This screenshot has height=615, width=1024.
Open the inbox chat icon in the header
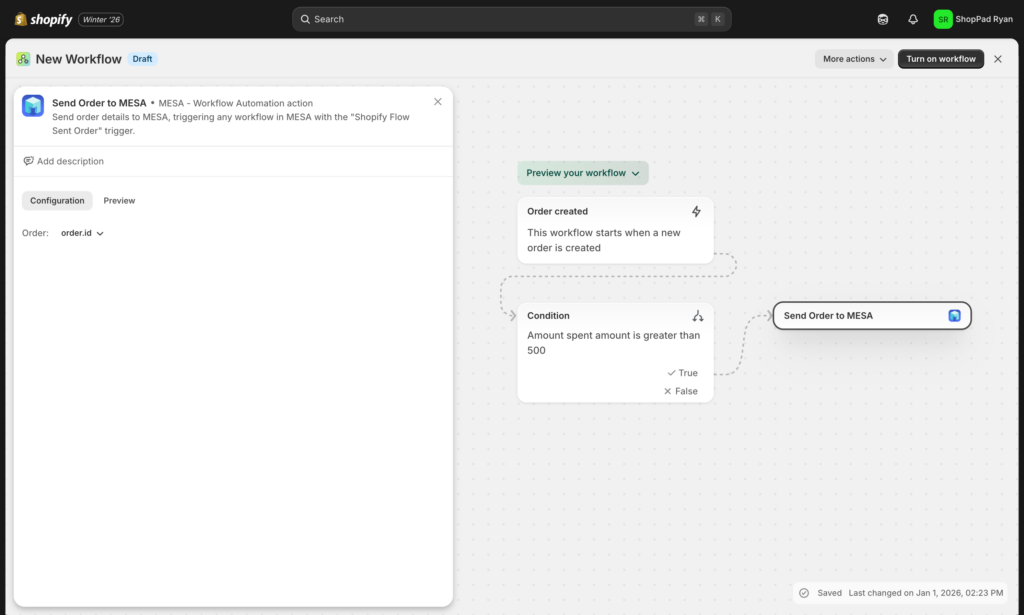pos(881,18)
